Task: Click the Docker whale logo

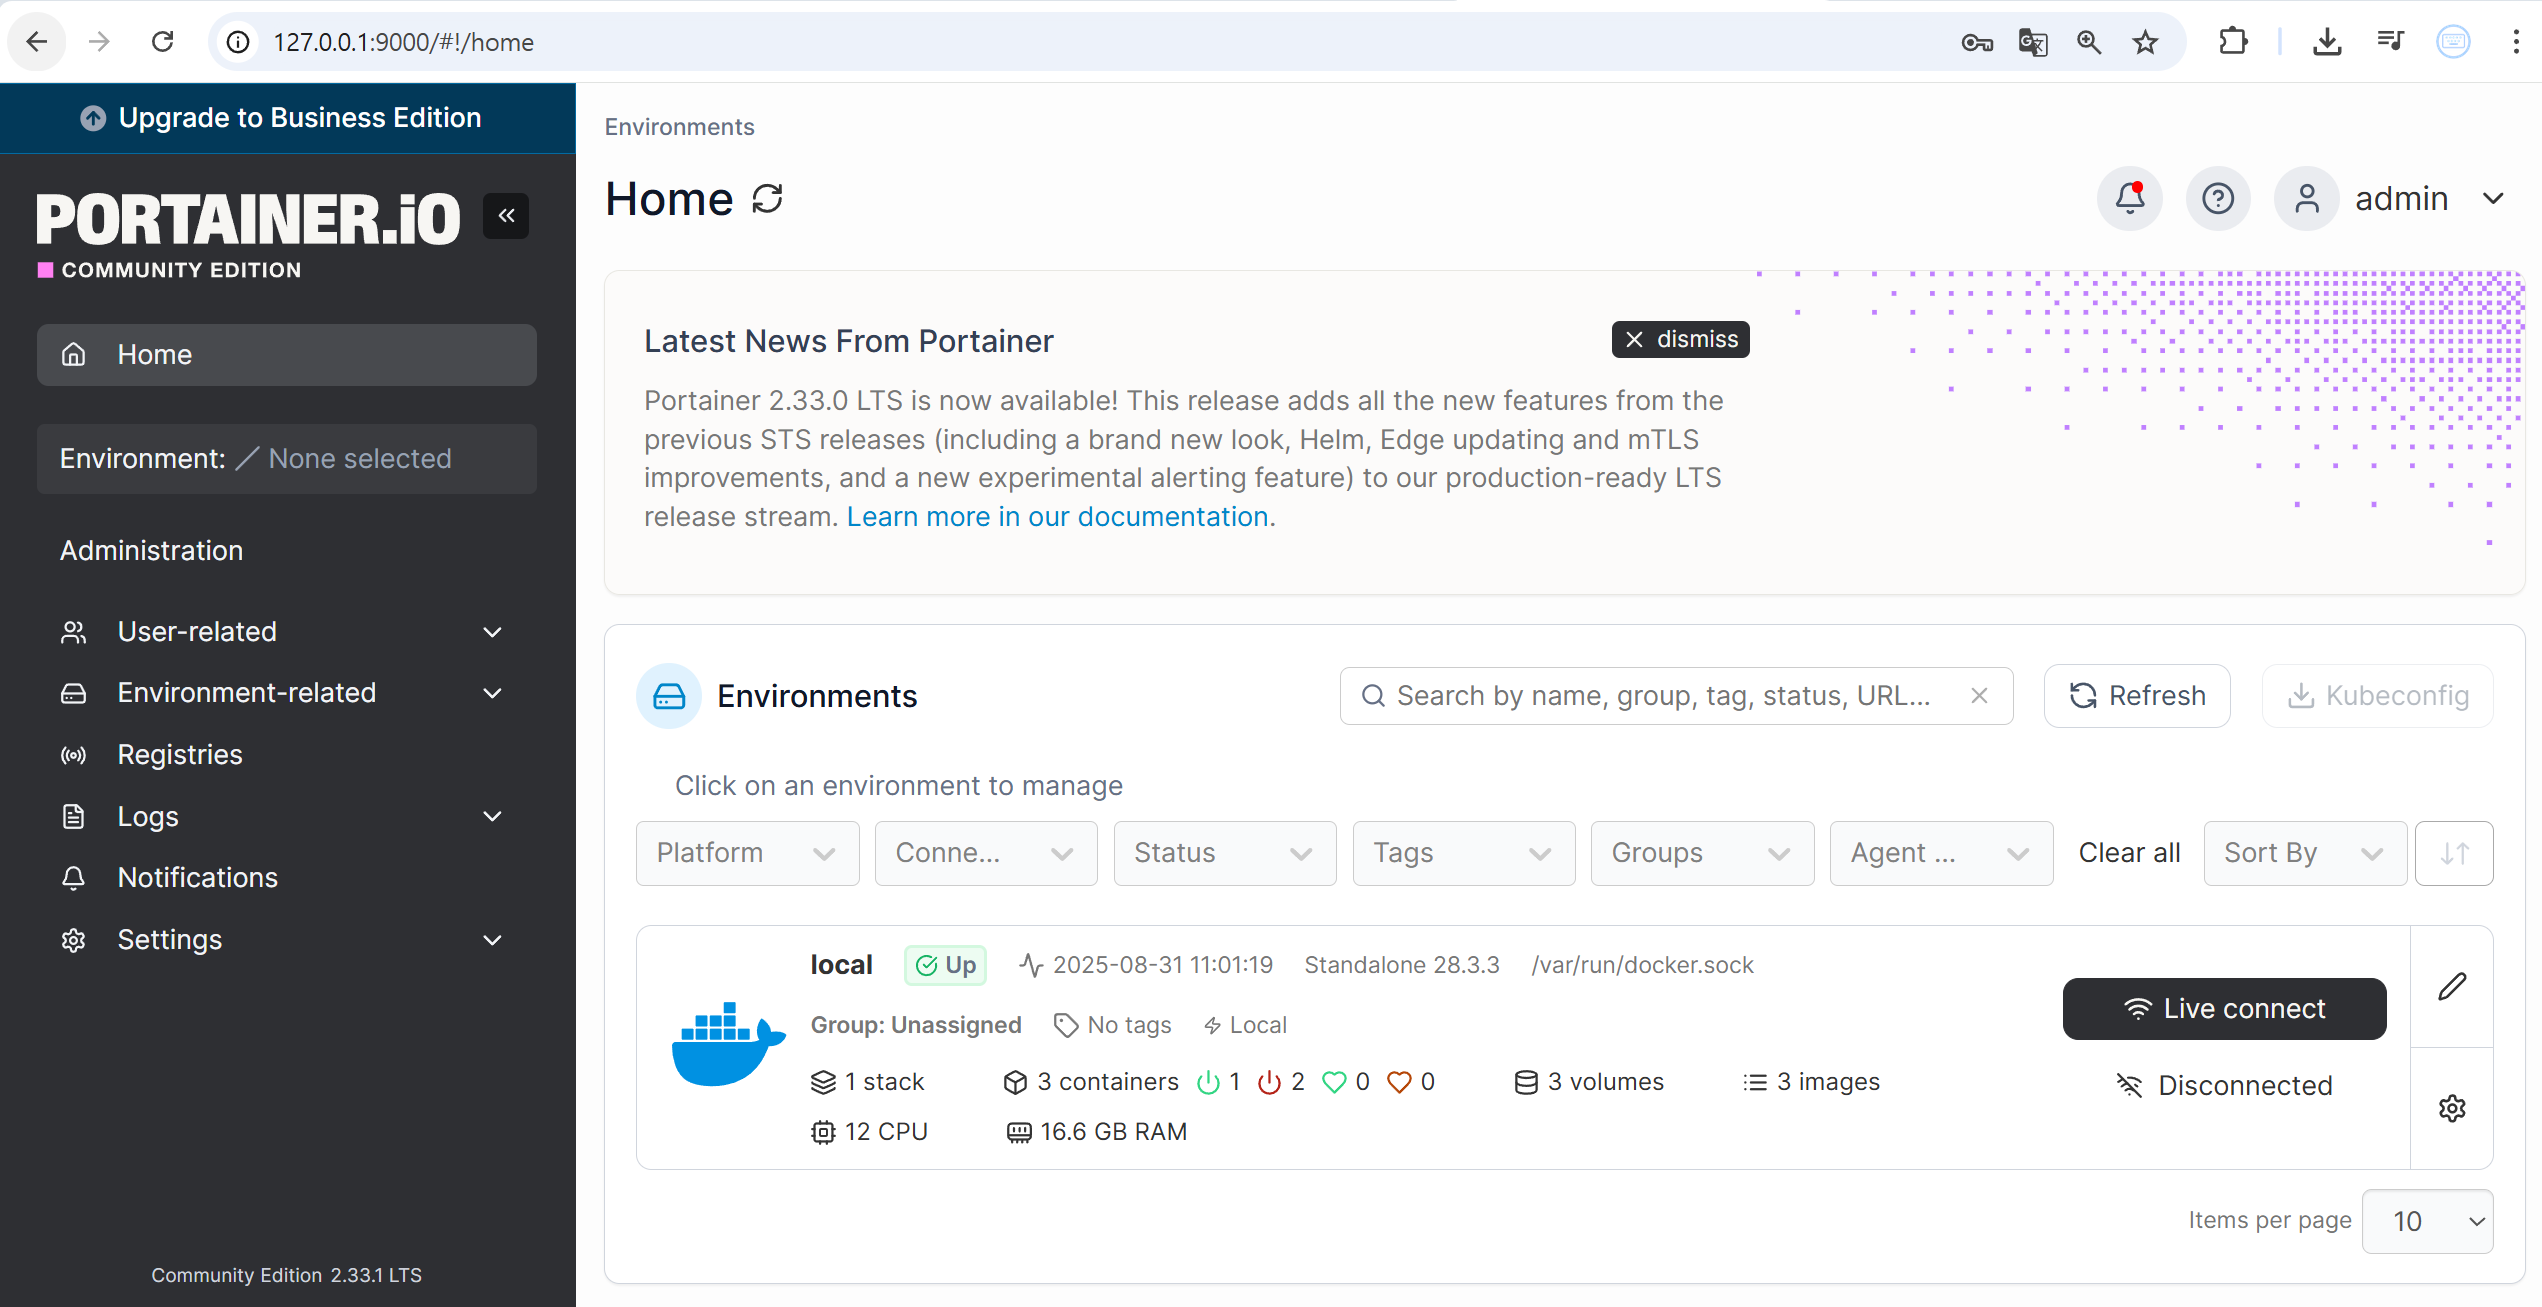Action: pos(727,1044)
